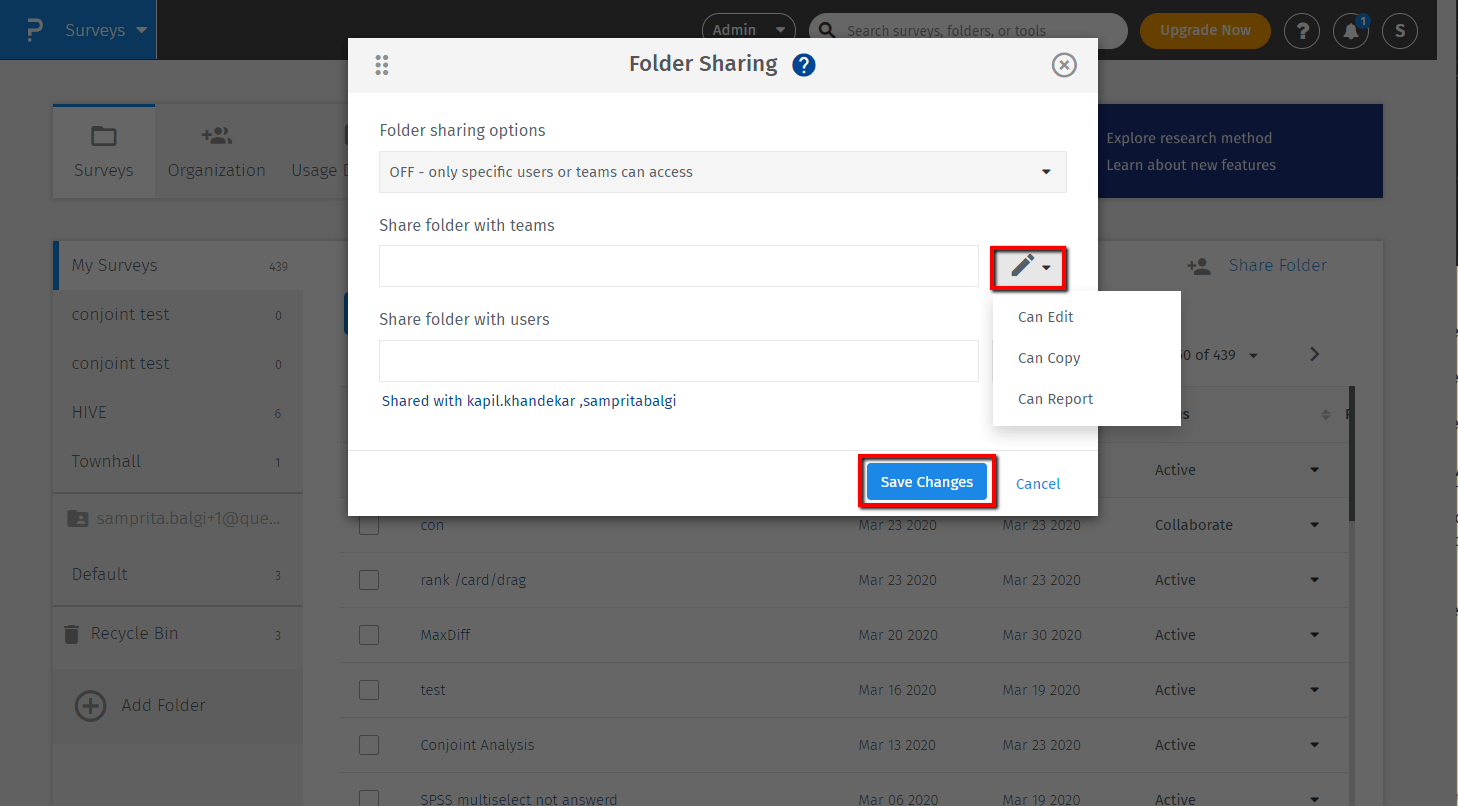The image size is (1458, 806).
Task: Click the Share Folder person icon
Action: pyautogui.click(x=1198, y=266)
